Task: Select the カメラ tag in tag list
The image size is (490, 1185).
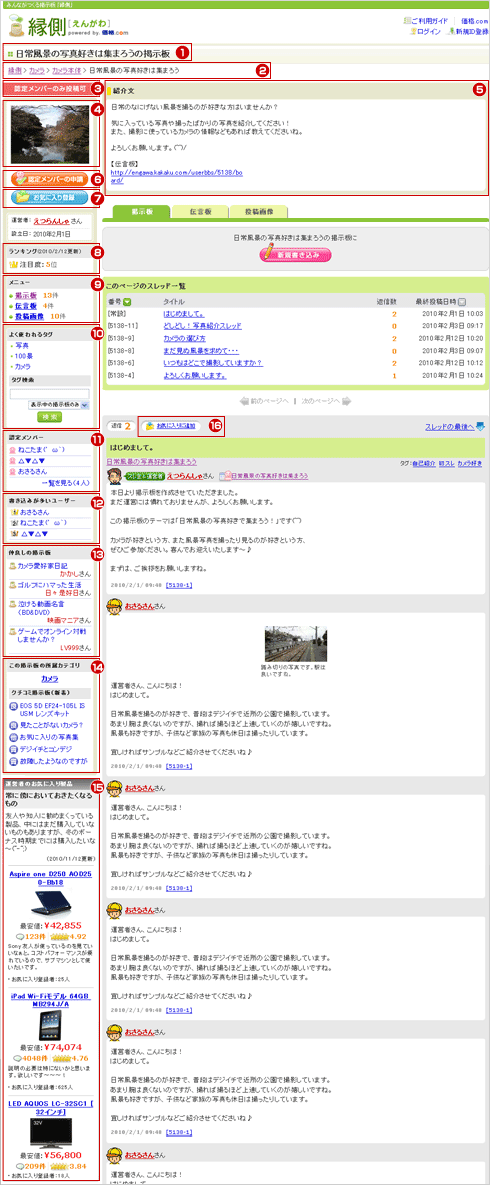Action: [23, 366]
